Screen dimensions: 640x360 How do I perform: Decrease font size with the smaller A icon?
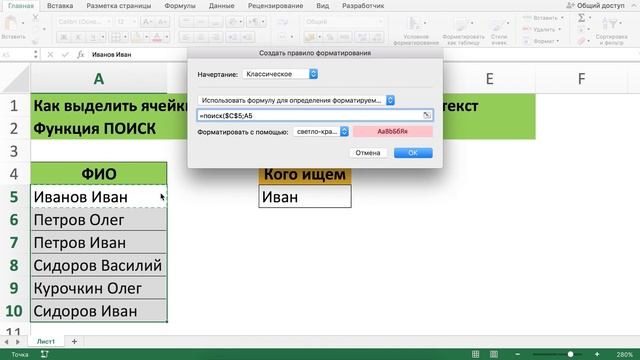162,22
